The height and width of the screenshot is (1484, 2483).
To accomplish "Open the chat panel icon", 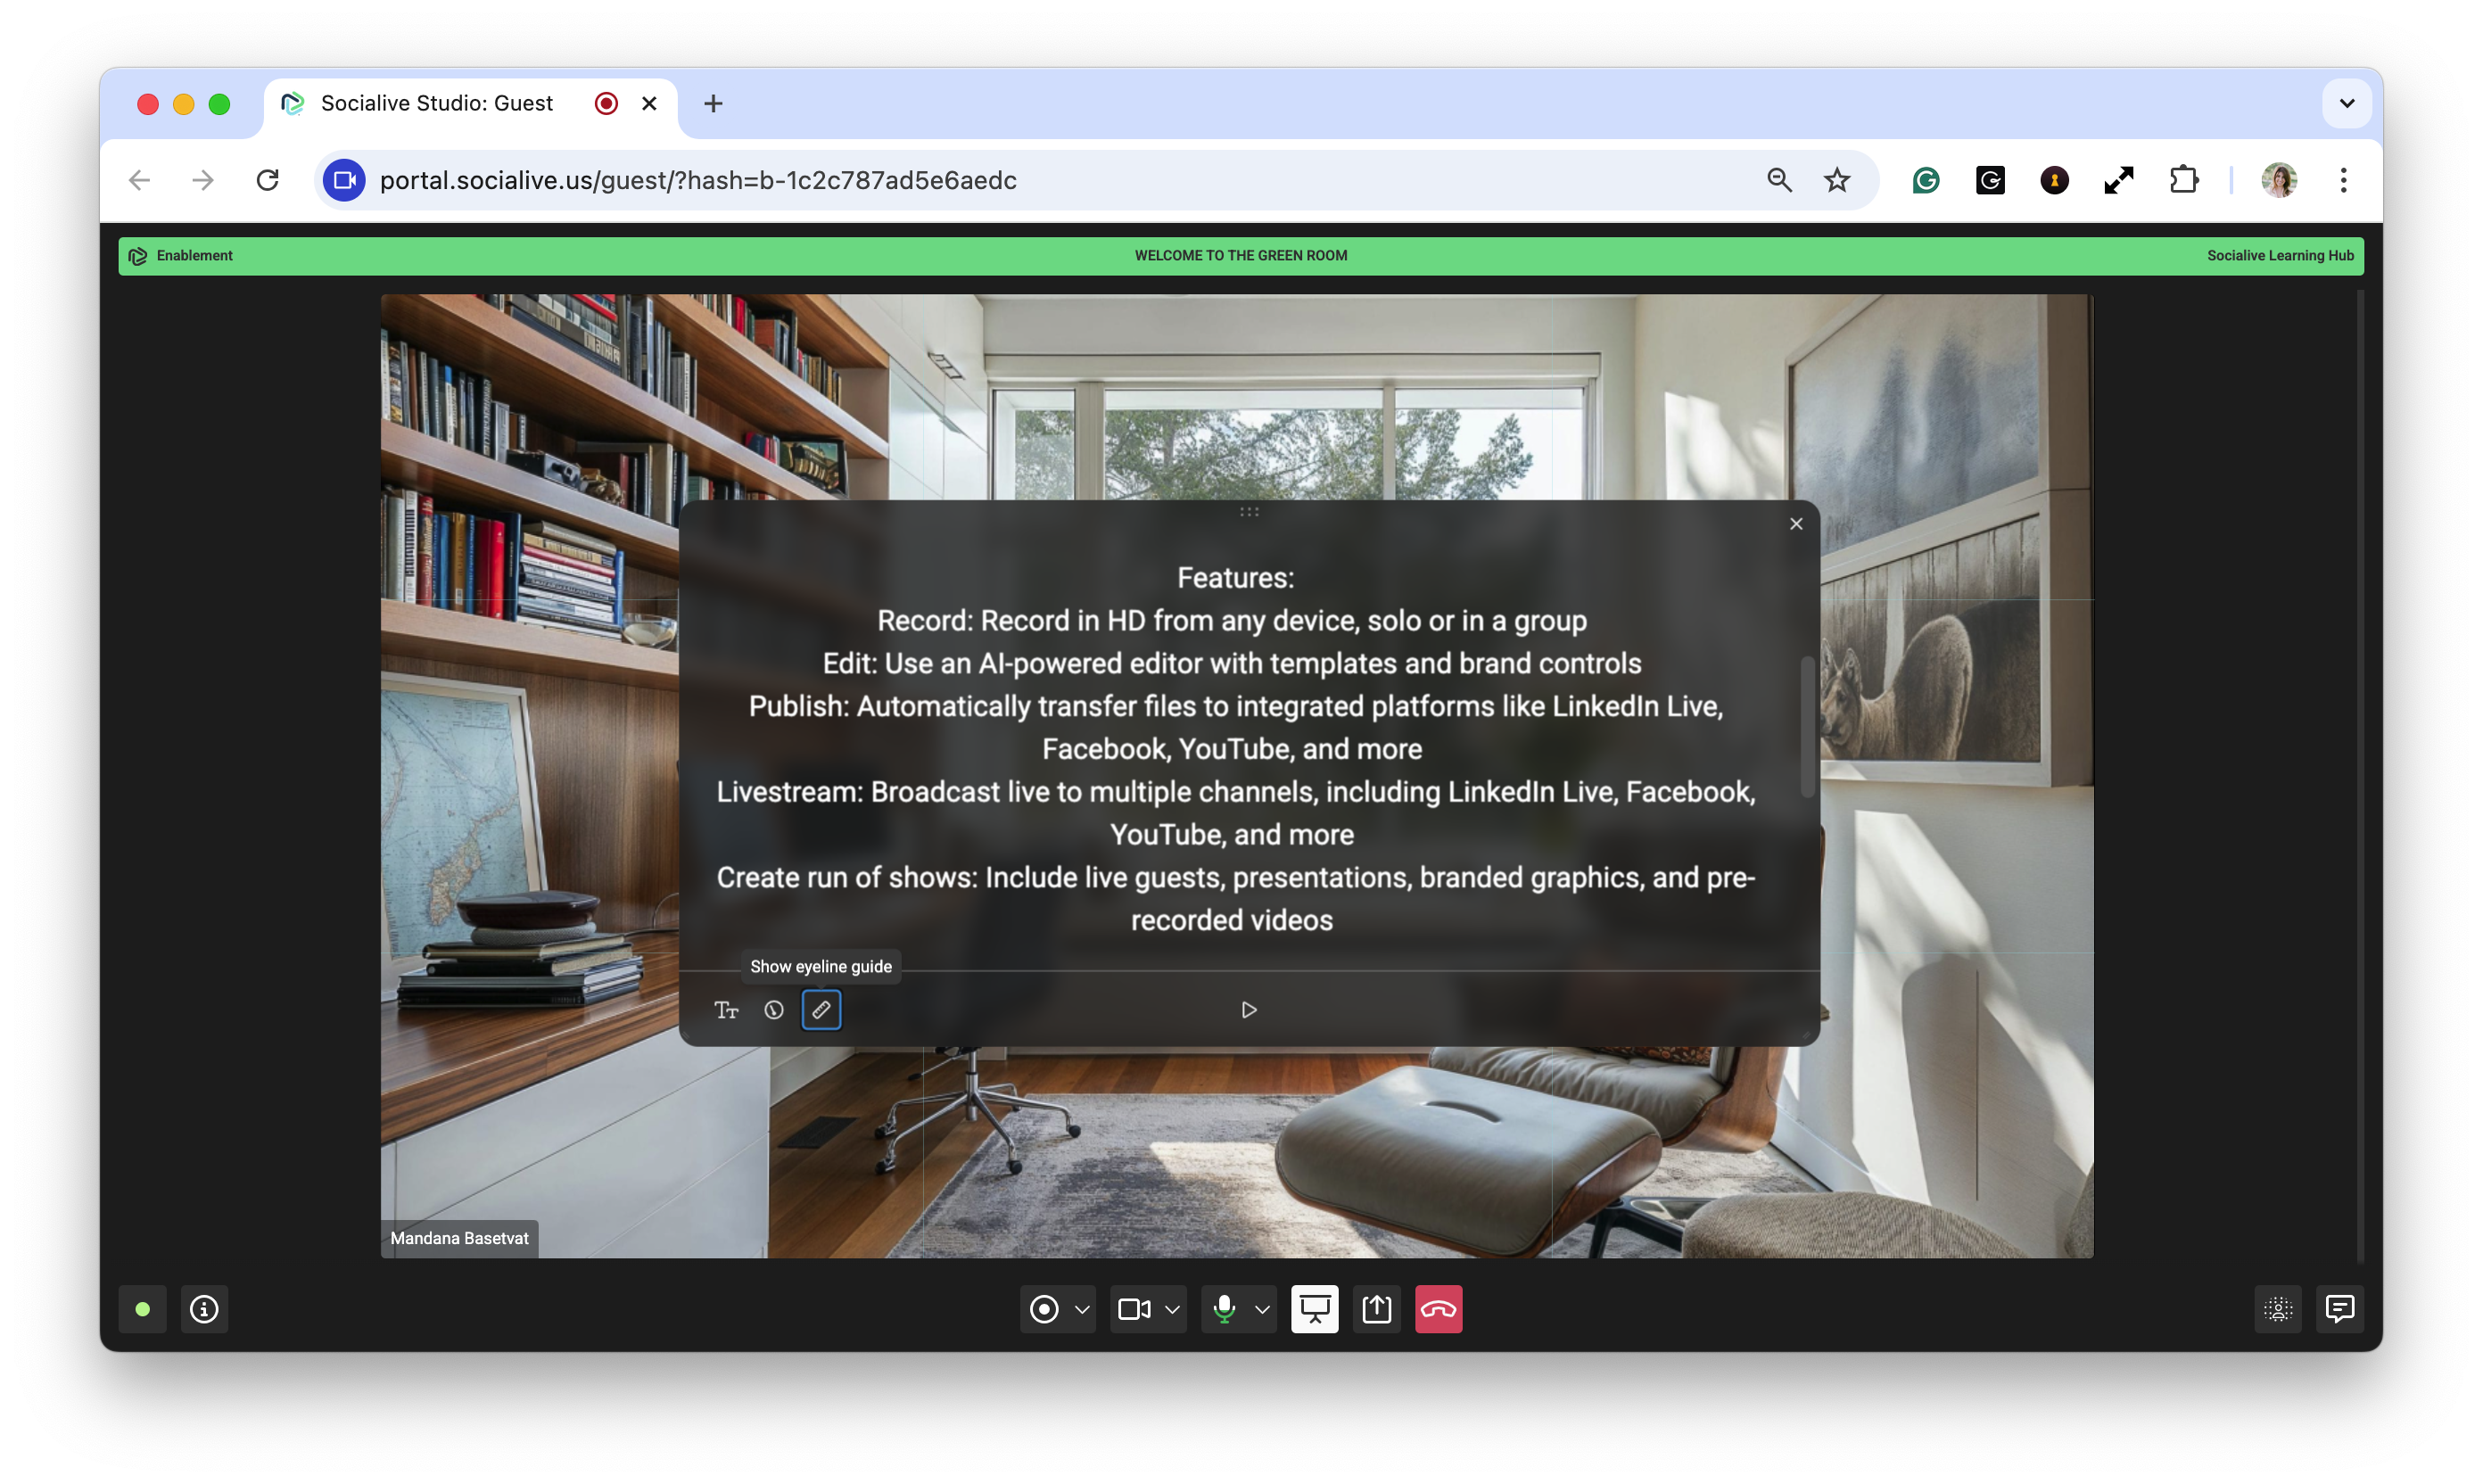I will click(x=2340, y=1309).
